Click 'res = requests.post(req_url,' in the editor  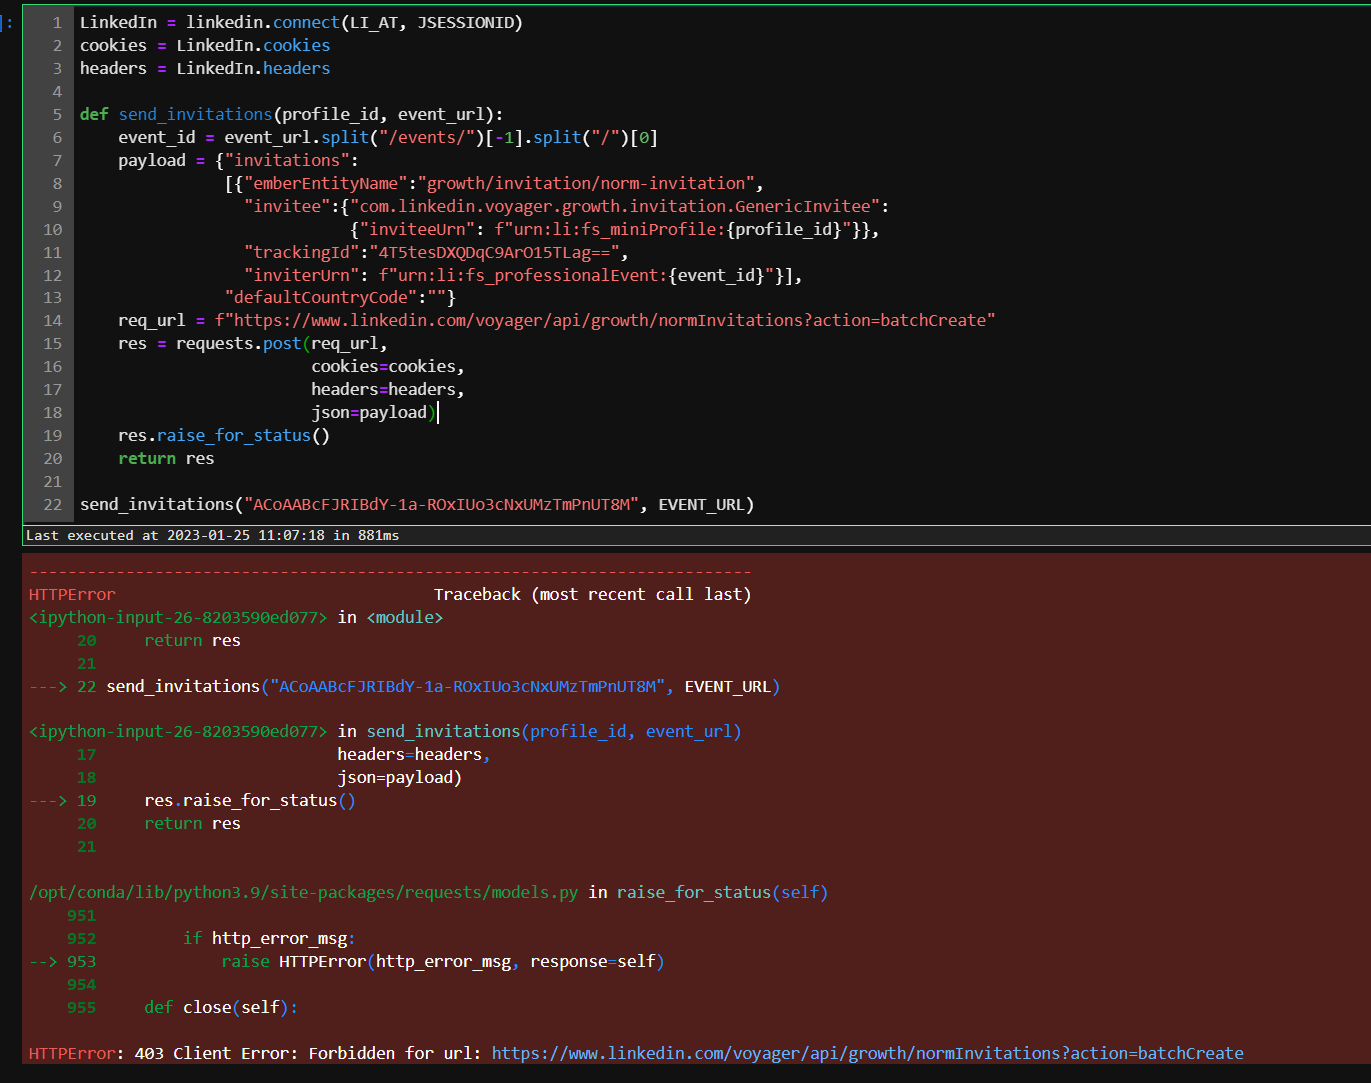(x=253, y=343)
